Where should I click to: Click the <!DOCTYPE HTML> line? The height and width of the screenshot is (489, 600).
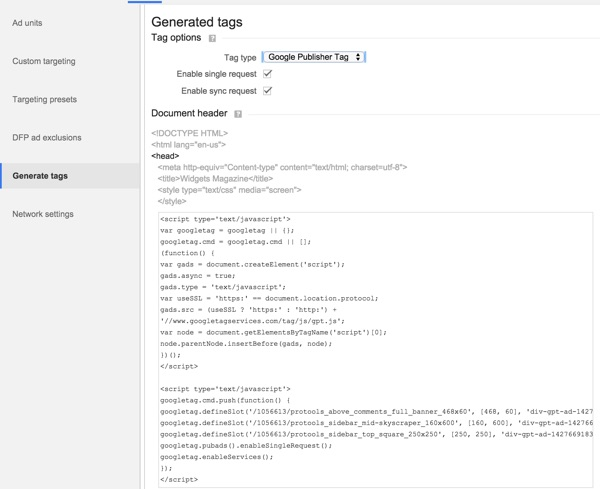click(189, 133)
